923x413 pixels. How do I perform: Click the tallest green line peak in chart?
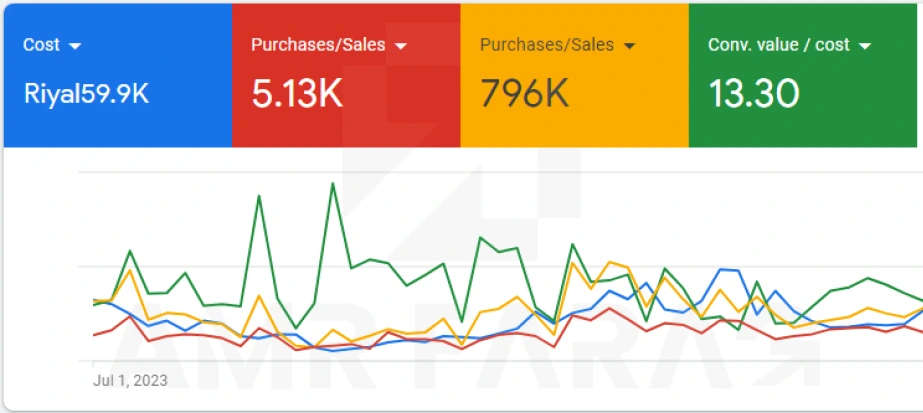click(333, 184)
